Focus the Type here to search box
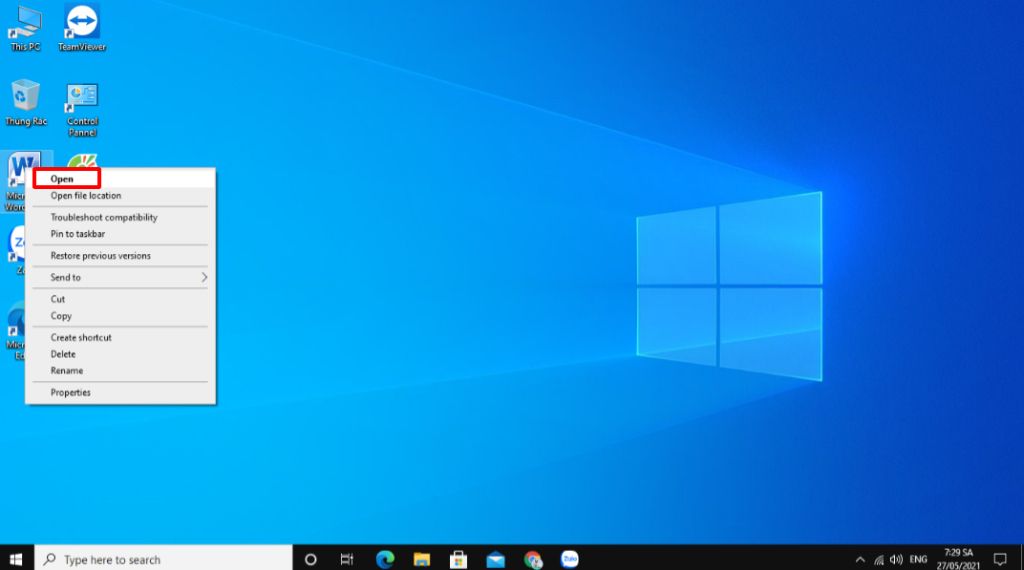1024x570 pixels. point(163,559)
